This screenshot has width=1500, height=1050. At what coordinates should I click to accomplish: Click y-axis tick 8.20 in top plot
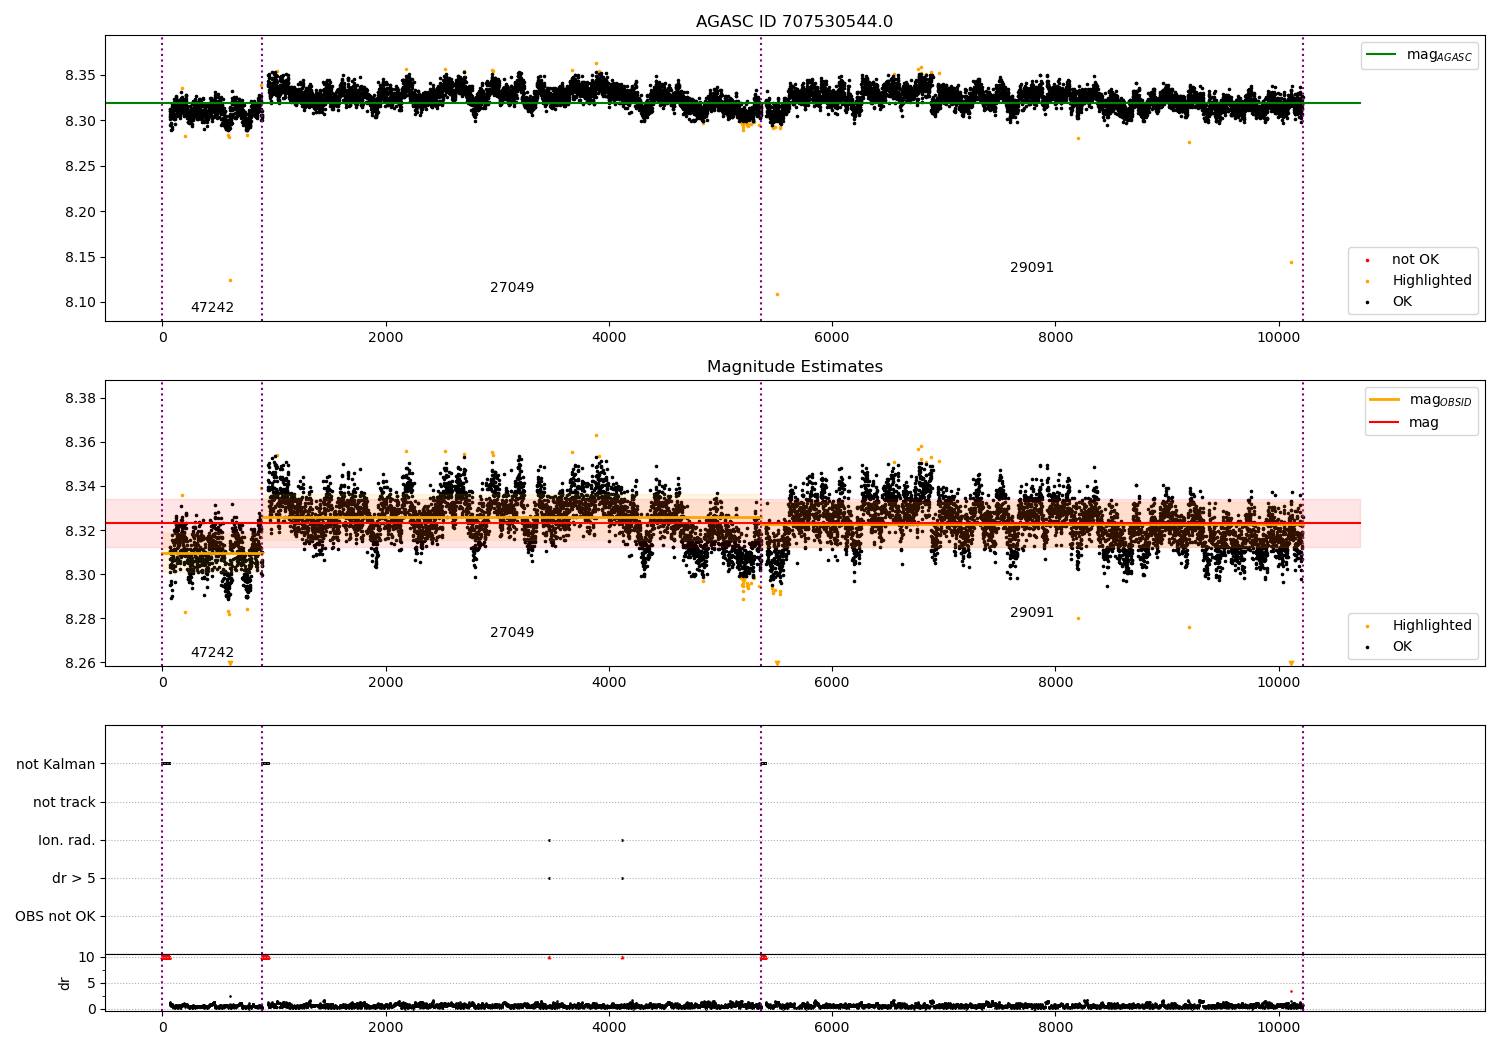click(x=80, y=212)
